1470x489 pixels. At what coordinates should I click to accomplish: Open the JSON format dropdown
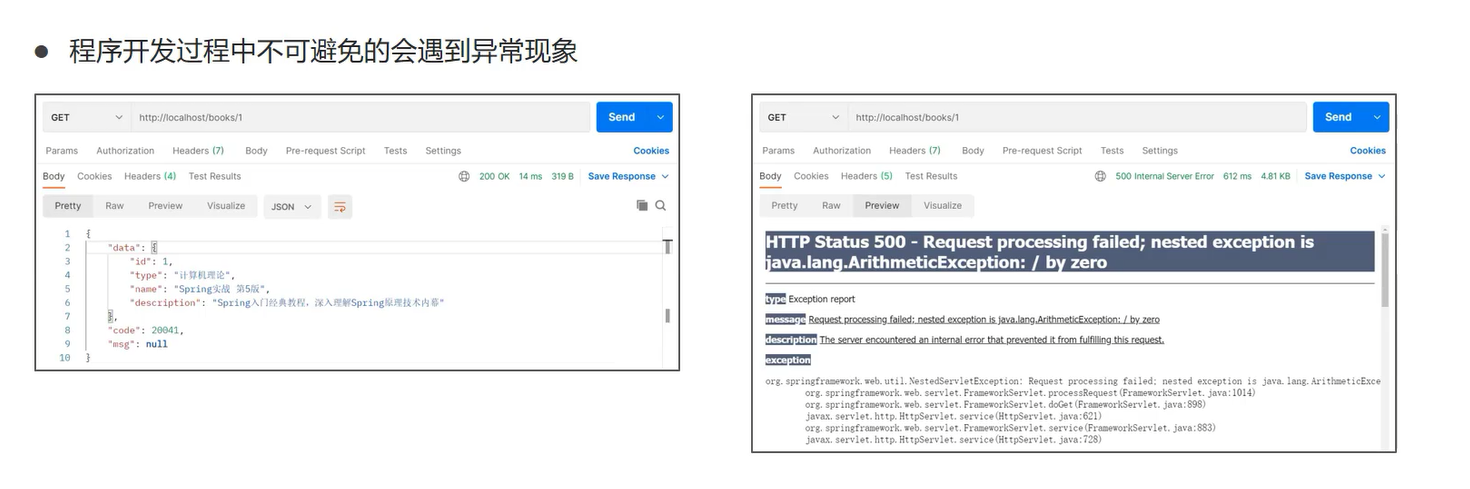[x=292, y=207]
